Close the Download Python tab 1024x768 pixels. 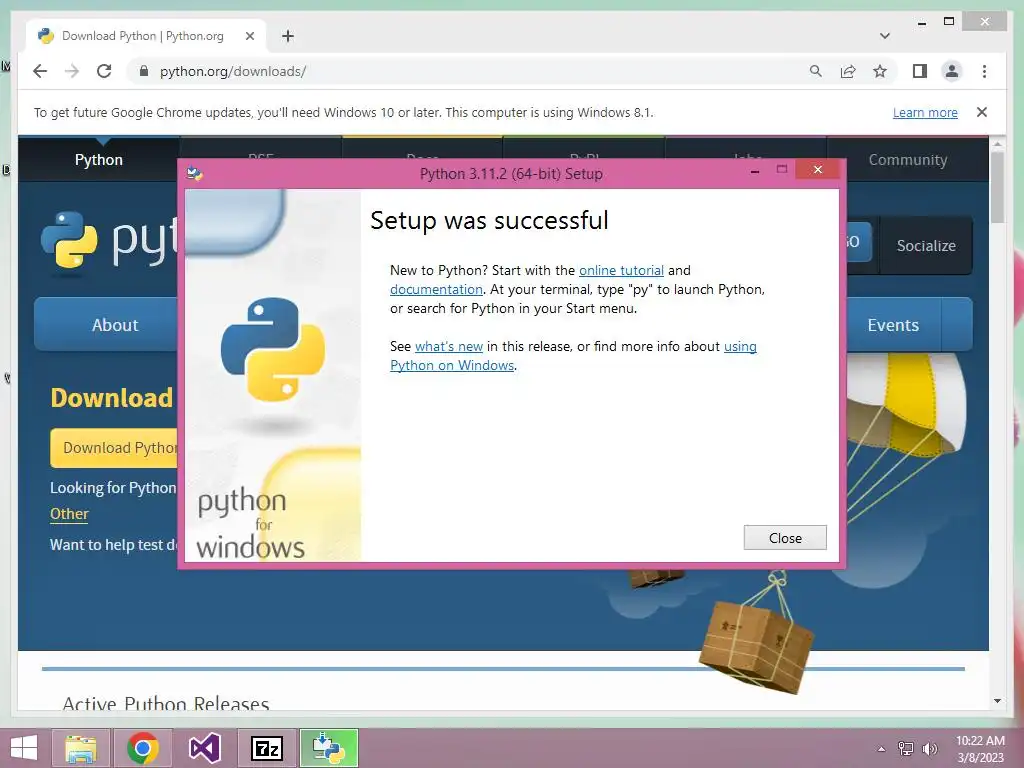[249, 36]
